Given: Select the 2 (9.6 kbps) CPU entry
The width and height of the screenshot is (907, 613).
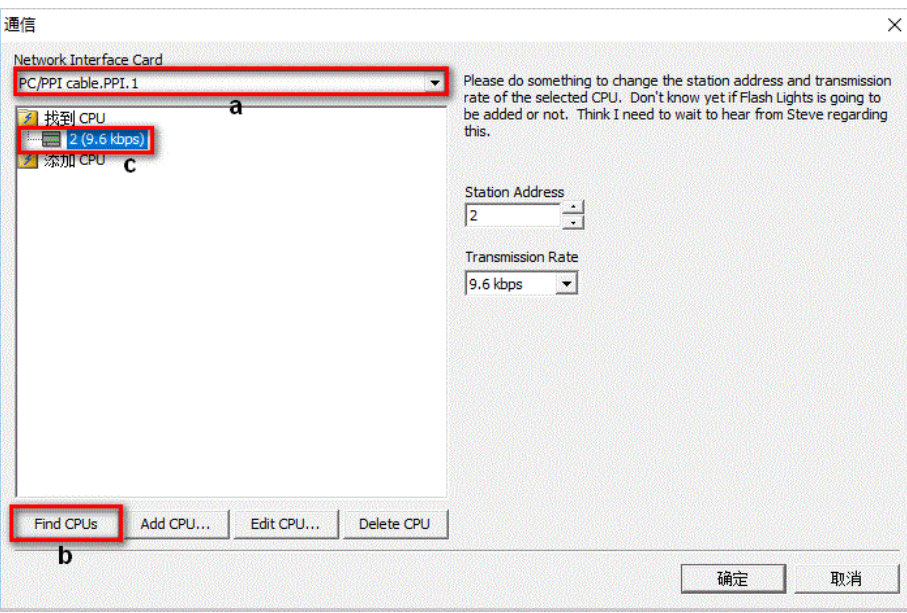Looking at the screenshot, I should tap(107, 139).
